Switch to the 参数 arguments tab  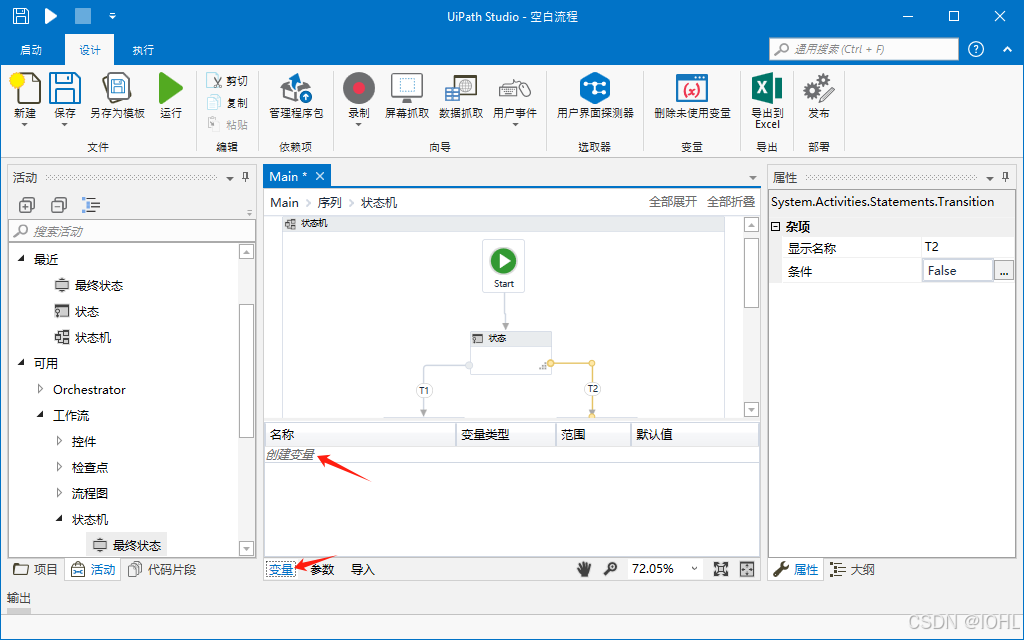[x=322, y=569]
